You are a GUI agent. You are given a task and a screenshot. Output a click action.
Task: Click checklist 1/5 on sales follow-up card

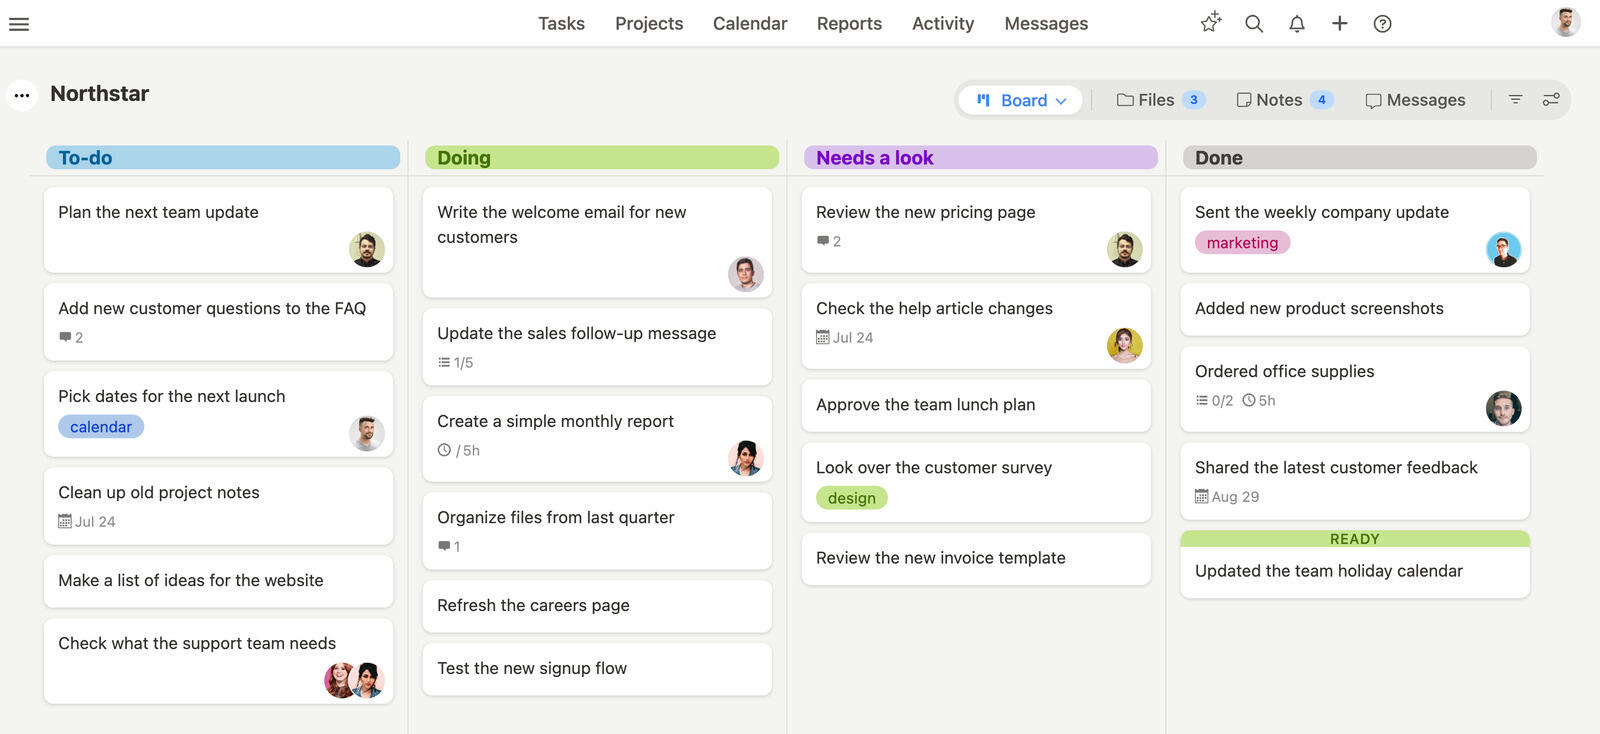tap(456, 363)
